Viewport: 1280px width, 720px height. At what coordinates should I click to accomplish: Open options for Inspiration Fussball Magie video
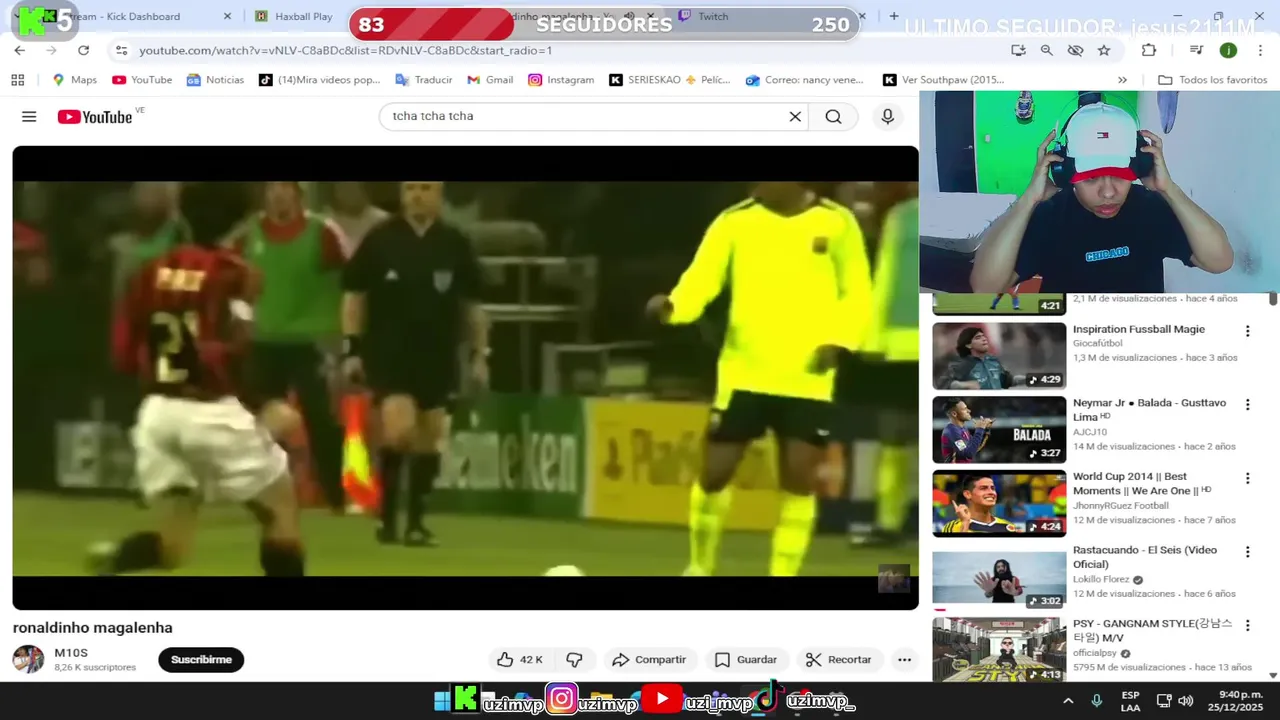1247,331
